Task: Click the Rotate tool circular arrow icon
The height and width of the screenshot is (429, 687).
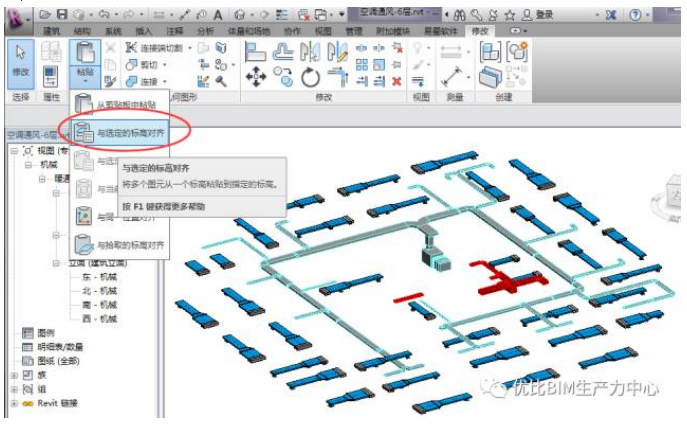Action: (311, 77)
